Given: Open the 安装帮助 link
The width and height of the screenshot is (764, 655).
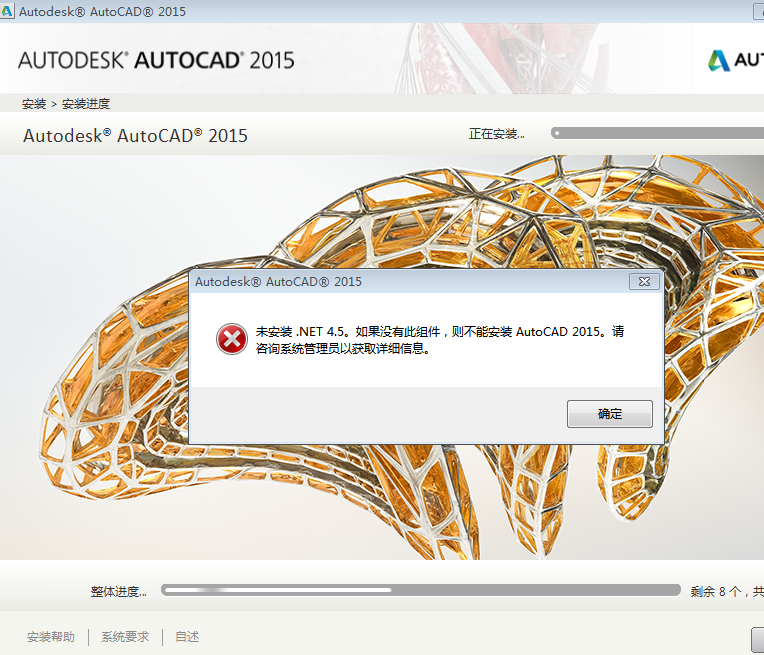Looking at the screenshot, I should 51,636.
